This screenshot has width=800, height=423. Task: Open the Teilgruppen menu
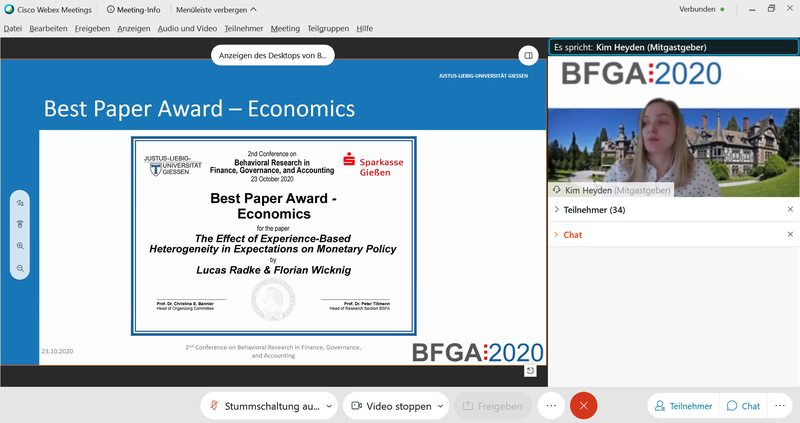[x=328, y=29]
